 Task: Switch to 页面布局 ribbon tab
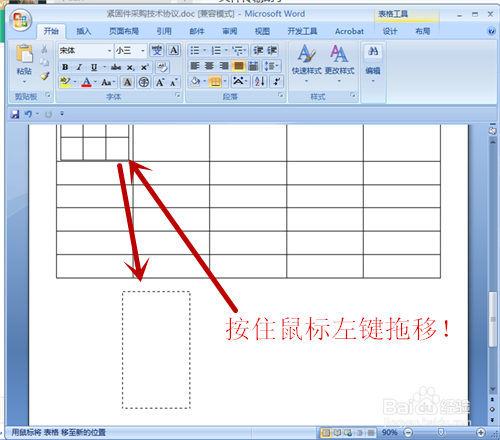124,31
